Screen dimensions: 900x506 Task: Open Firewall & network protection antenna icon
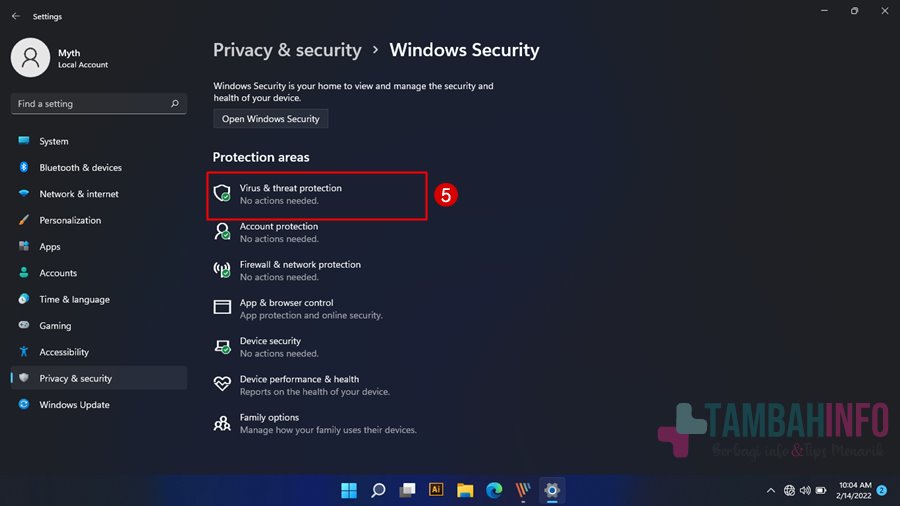click(222, 270)
